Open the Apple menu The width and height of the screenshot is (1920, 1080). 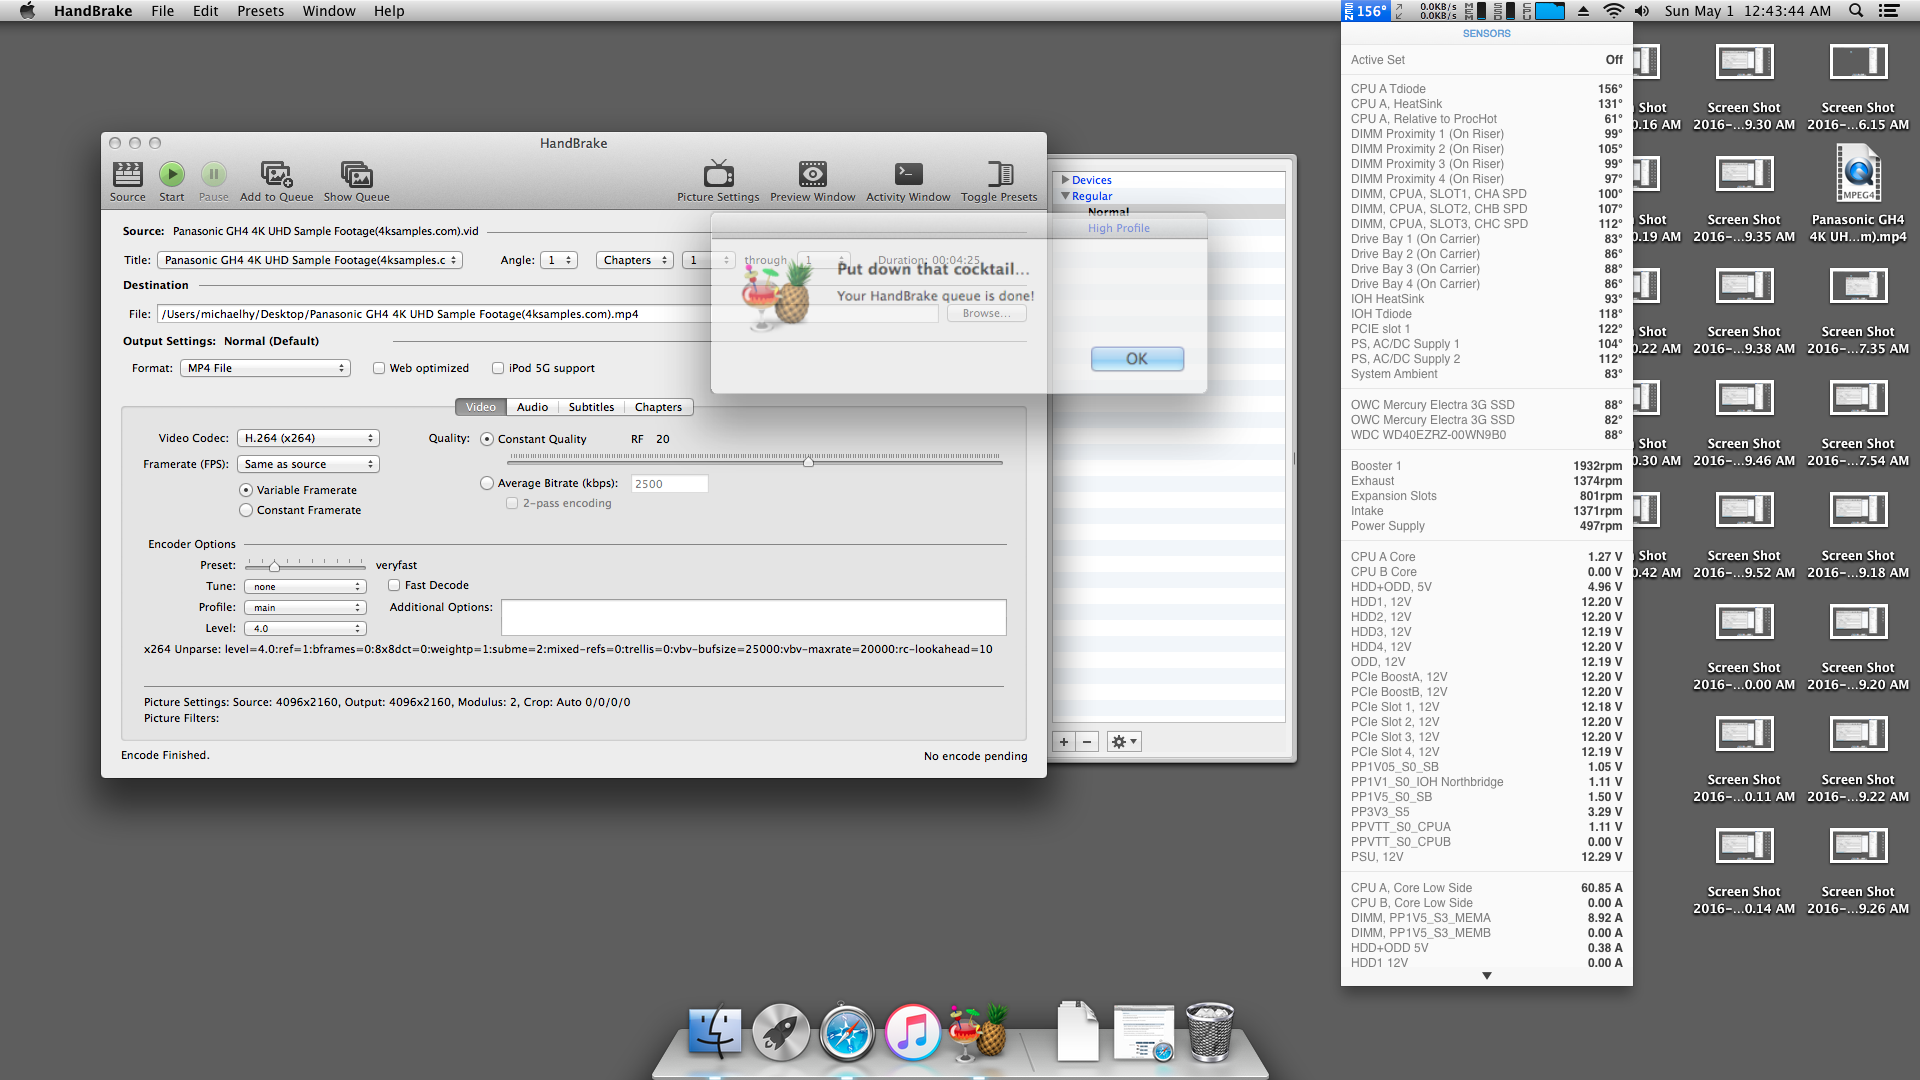27,11
